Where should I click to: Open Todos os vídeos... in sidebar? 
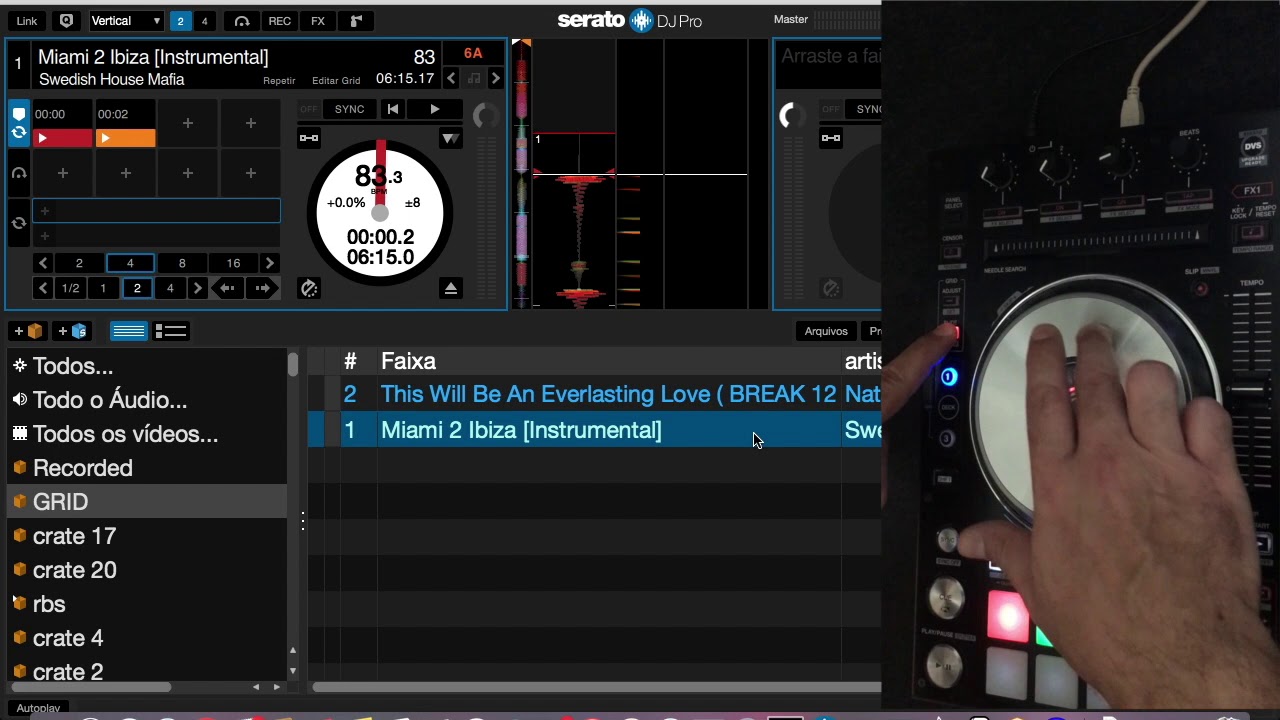pyautogui.click(x=147, y=434)
